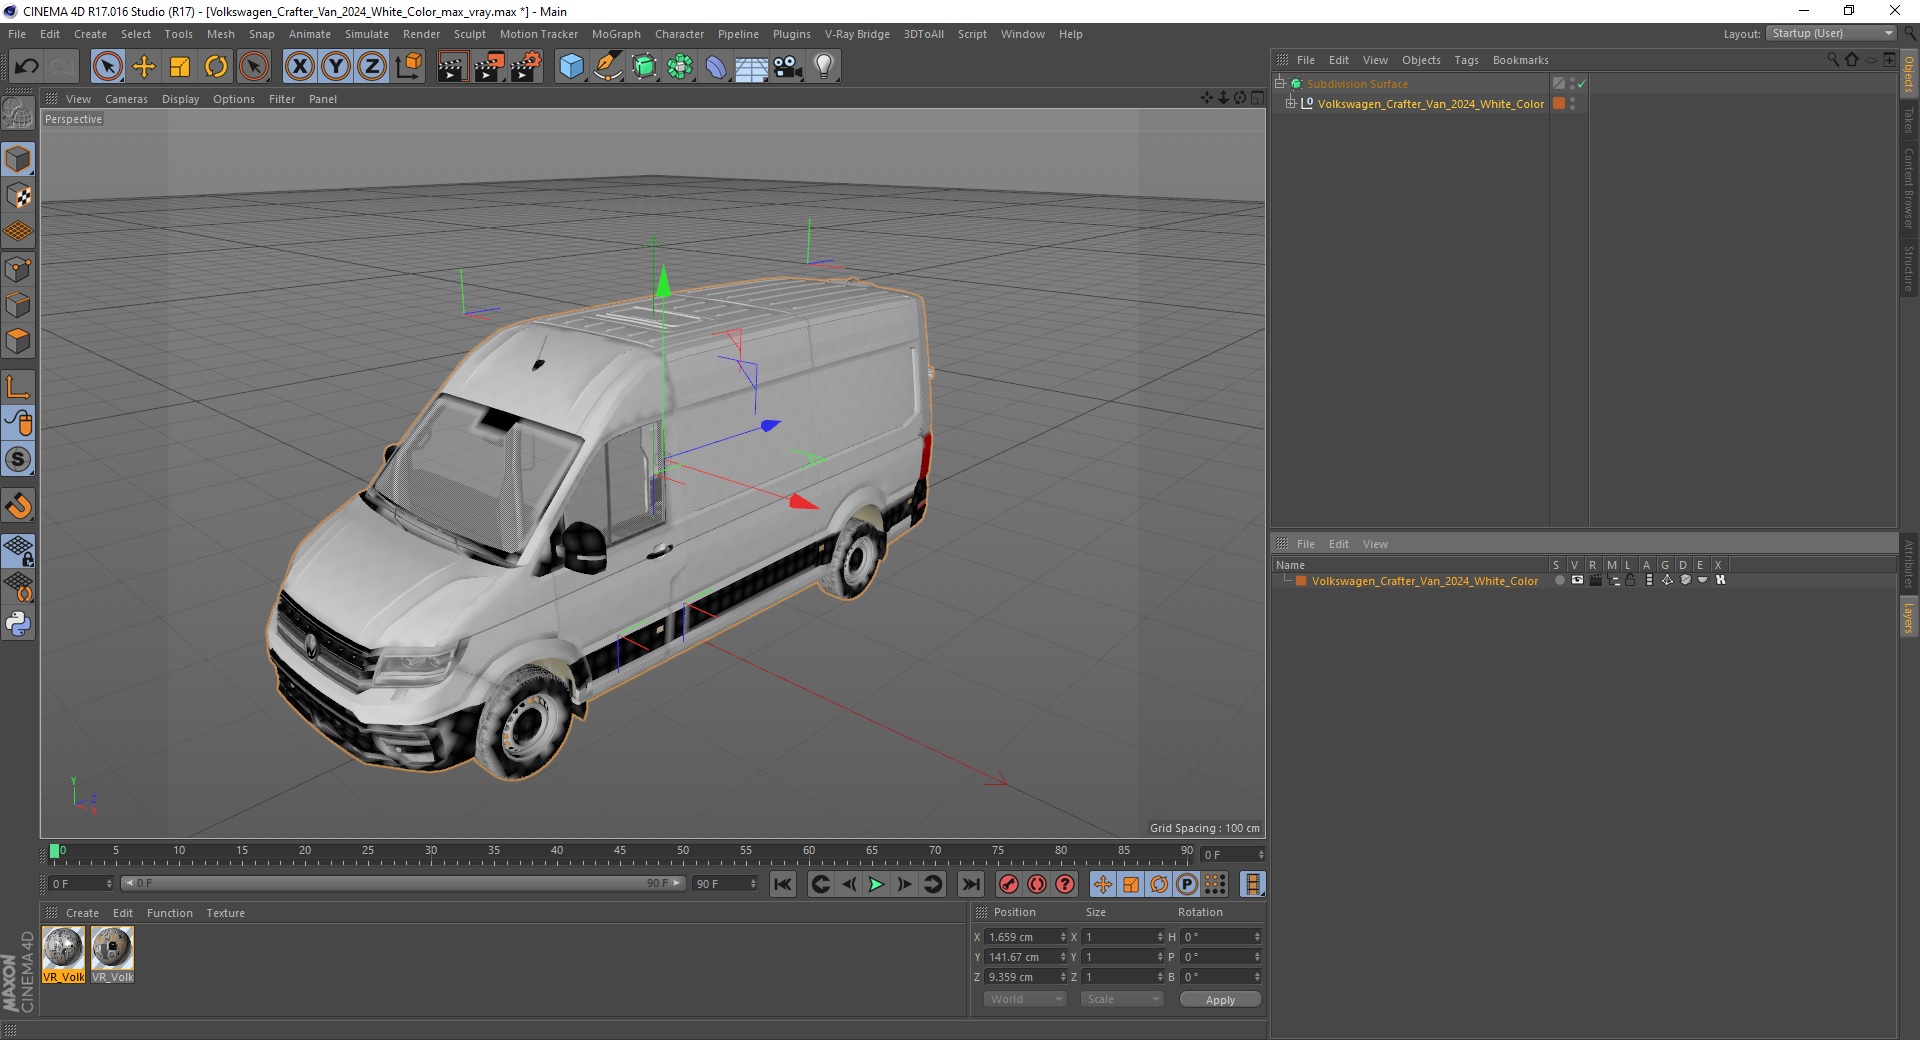Toggle Z axis lock
Image resolution: width=1920 pixels, height=1040 pixels.
click(x=372, y=67)
